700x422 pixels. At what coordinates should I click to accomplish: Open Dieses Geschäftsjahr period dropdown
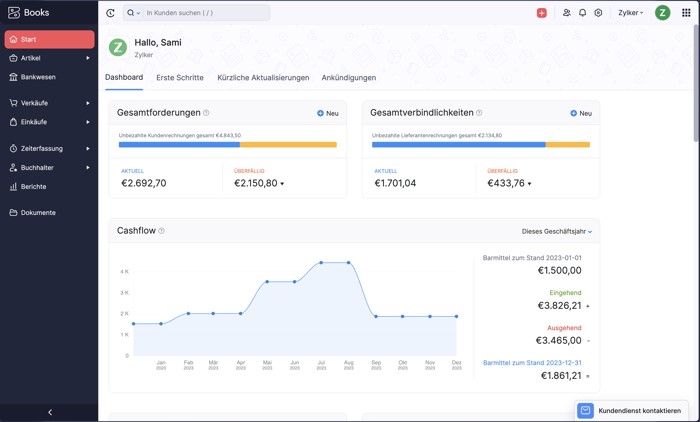click(557, 231)
